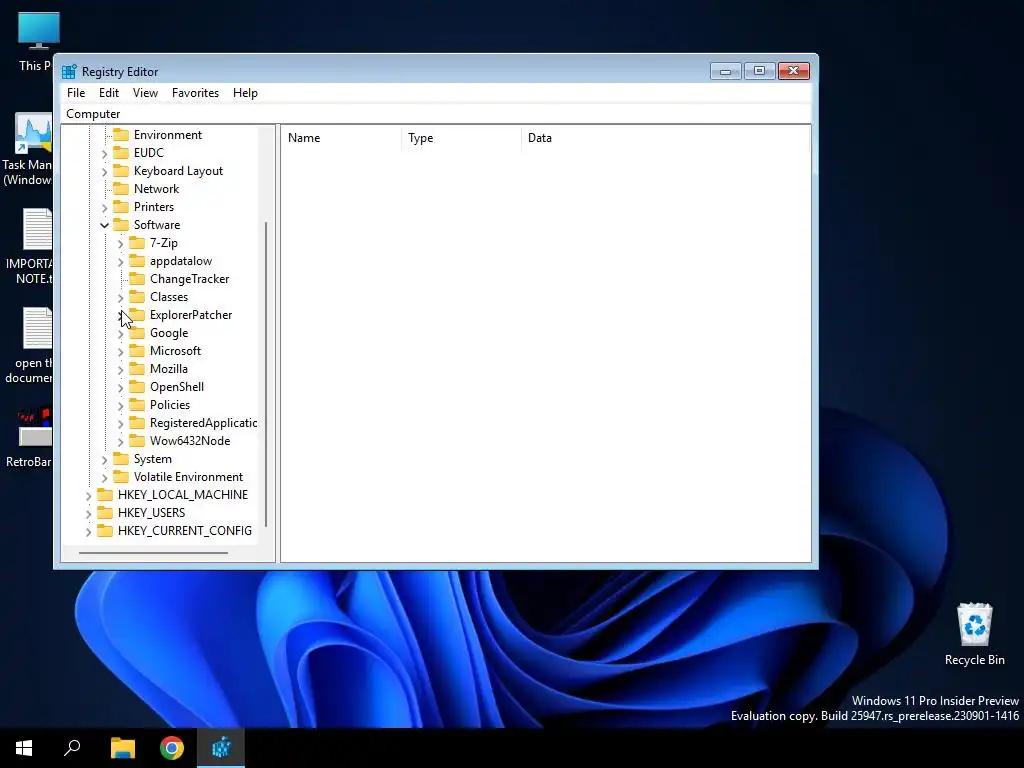1024x768 pixels.
Task: Open the Favorites menu
Action: coord(195,93)
